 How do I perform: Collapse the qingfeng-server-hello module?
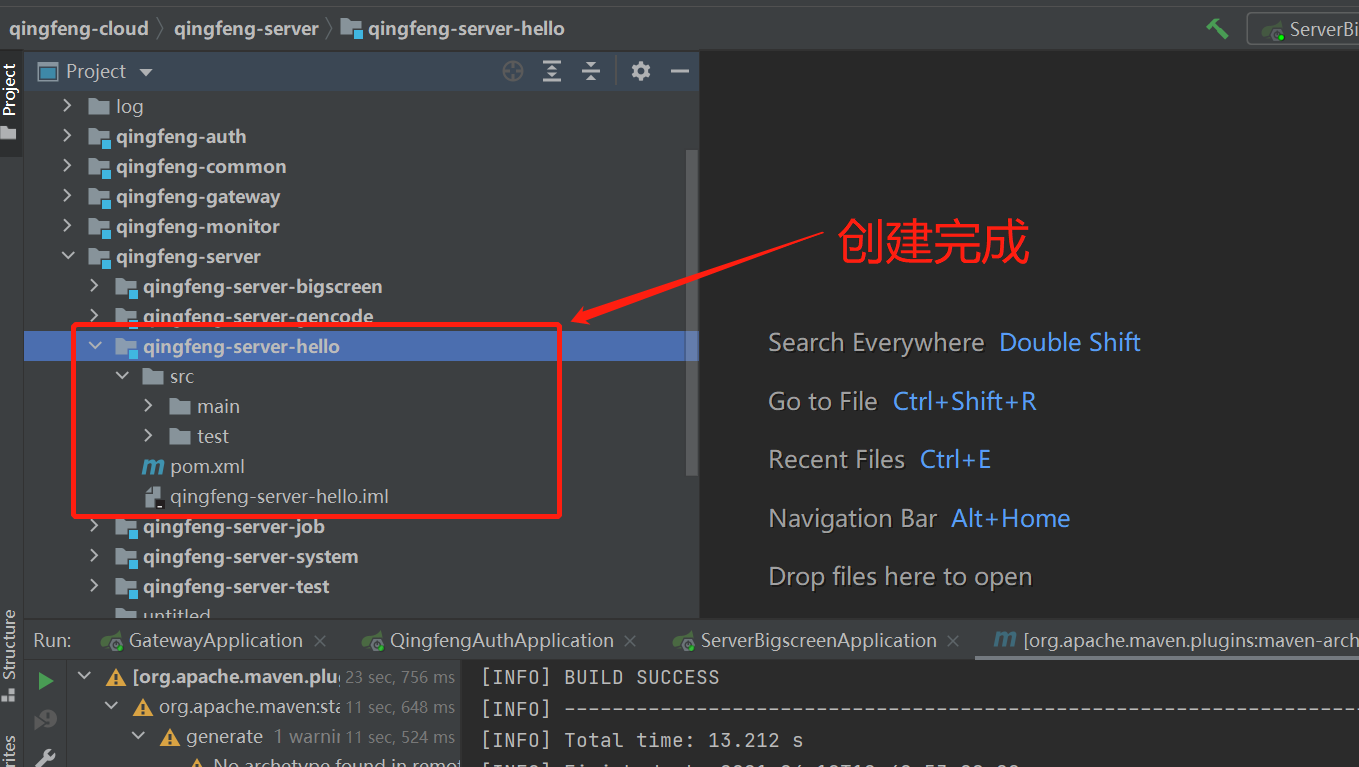tap(94, 346)
